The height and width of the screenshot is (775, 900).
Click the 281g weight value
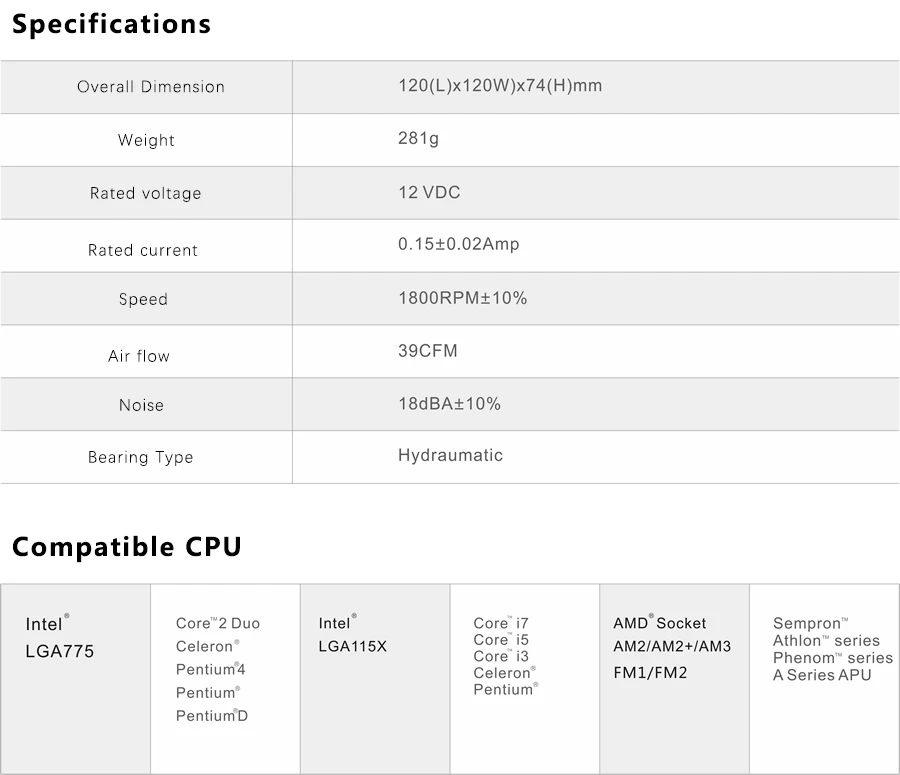418,138
